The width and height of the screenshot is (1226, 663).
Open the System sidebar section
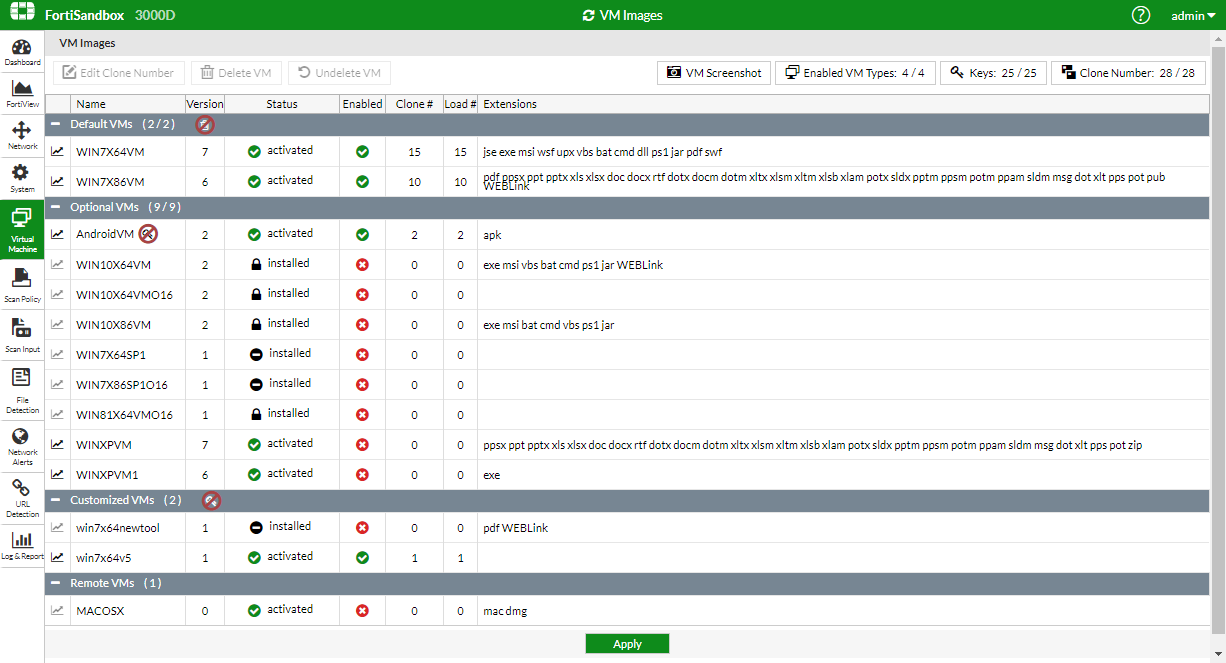(x=22, y=178)
